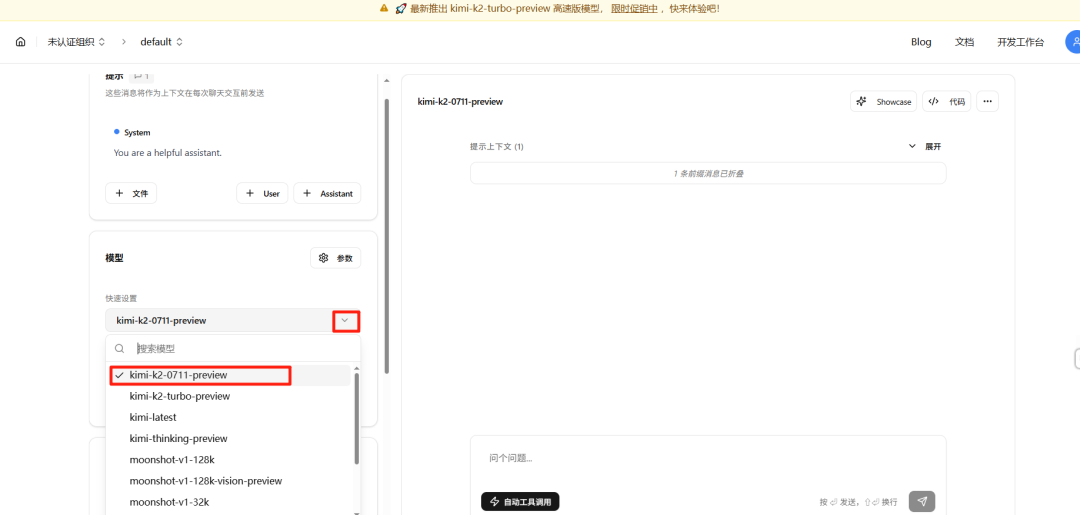Click the prompt message count badge
1080x515 pixels.
[142, 76]
